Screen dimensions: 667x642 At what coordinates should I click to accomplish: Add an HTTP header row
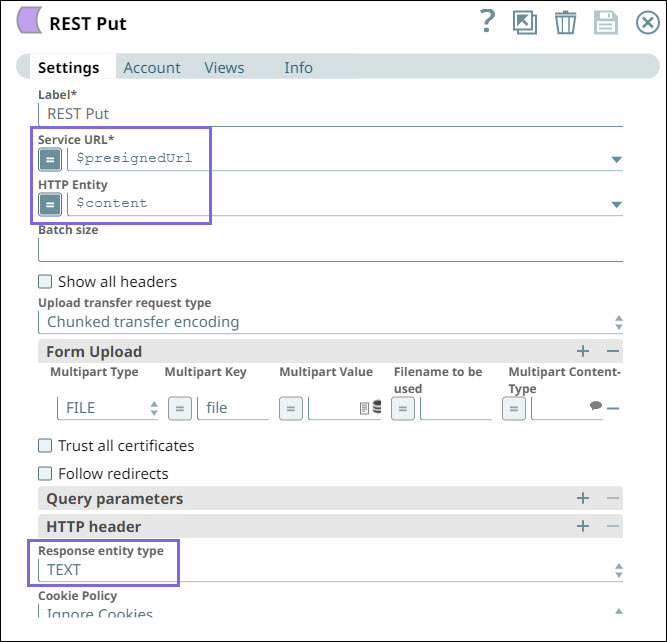click(x=583, y=526)
